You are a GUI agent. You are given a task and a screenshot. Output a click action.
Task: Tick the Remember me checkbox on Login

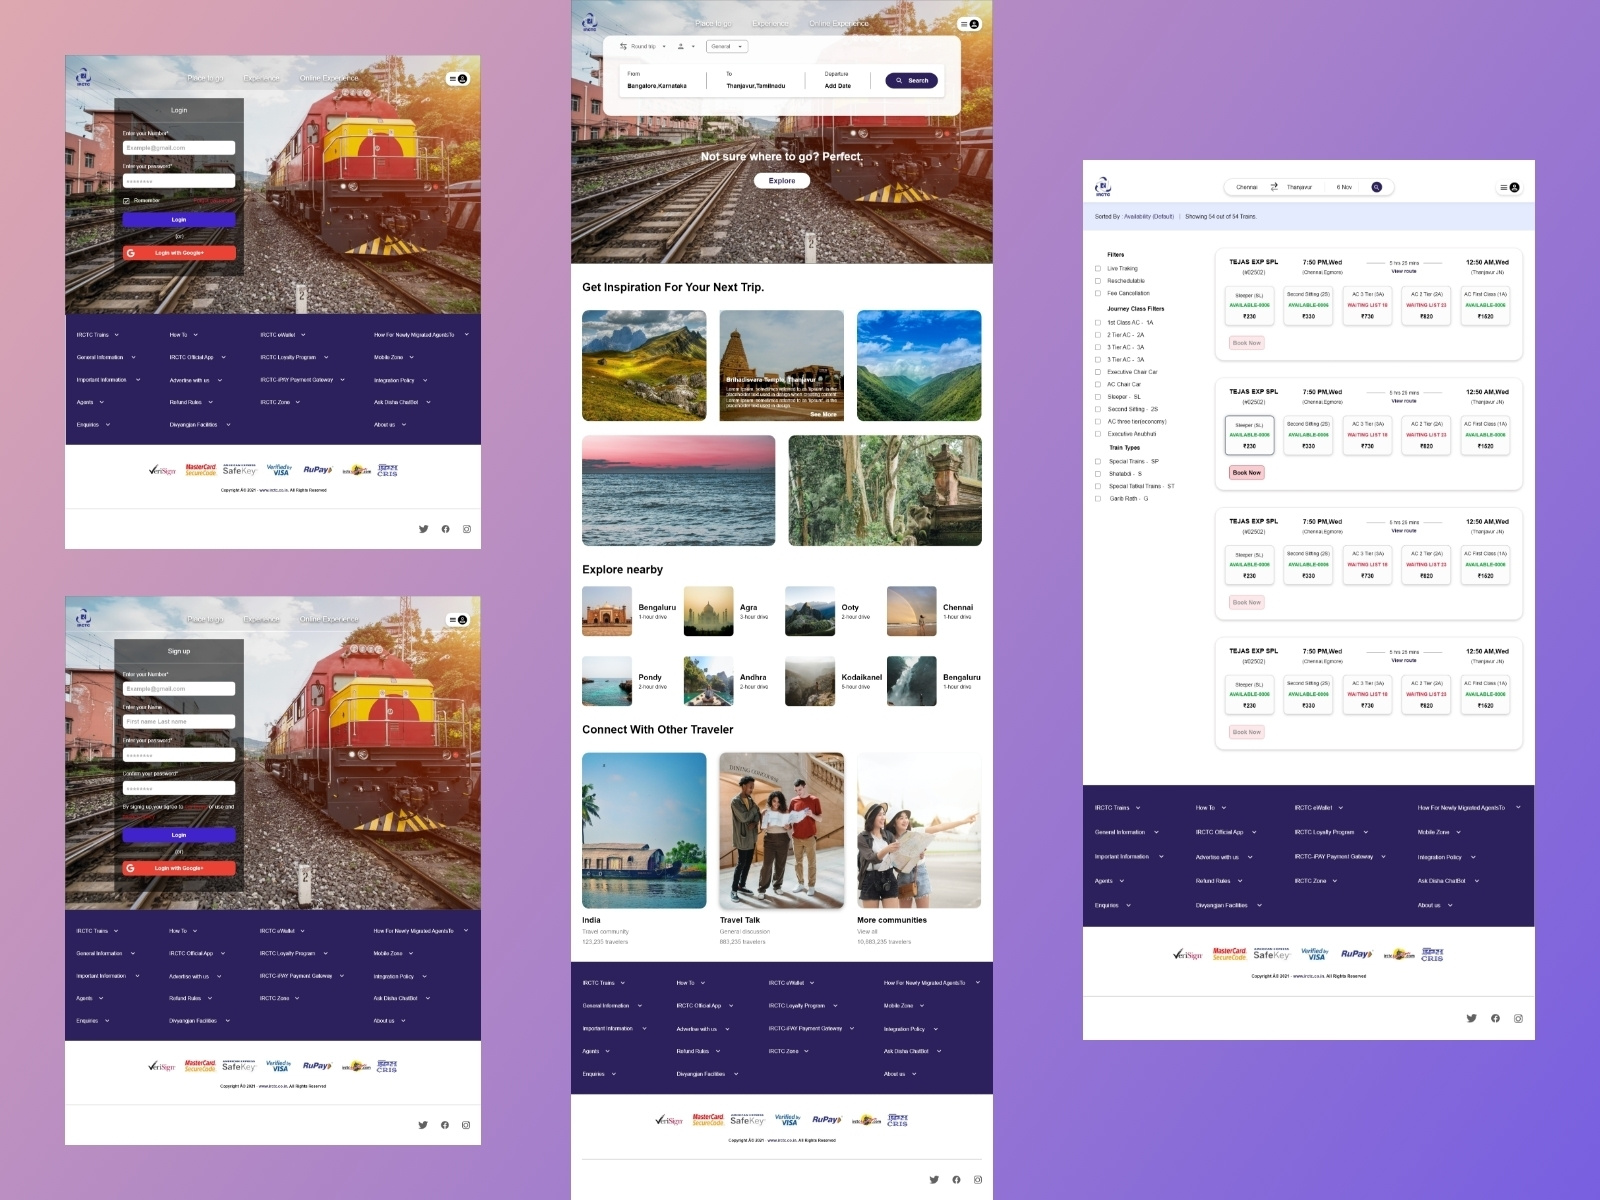click(127, 201)
